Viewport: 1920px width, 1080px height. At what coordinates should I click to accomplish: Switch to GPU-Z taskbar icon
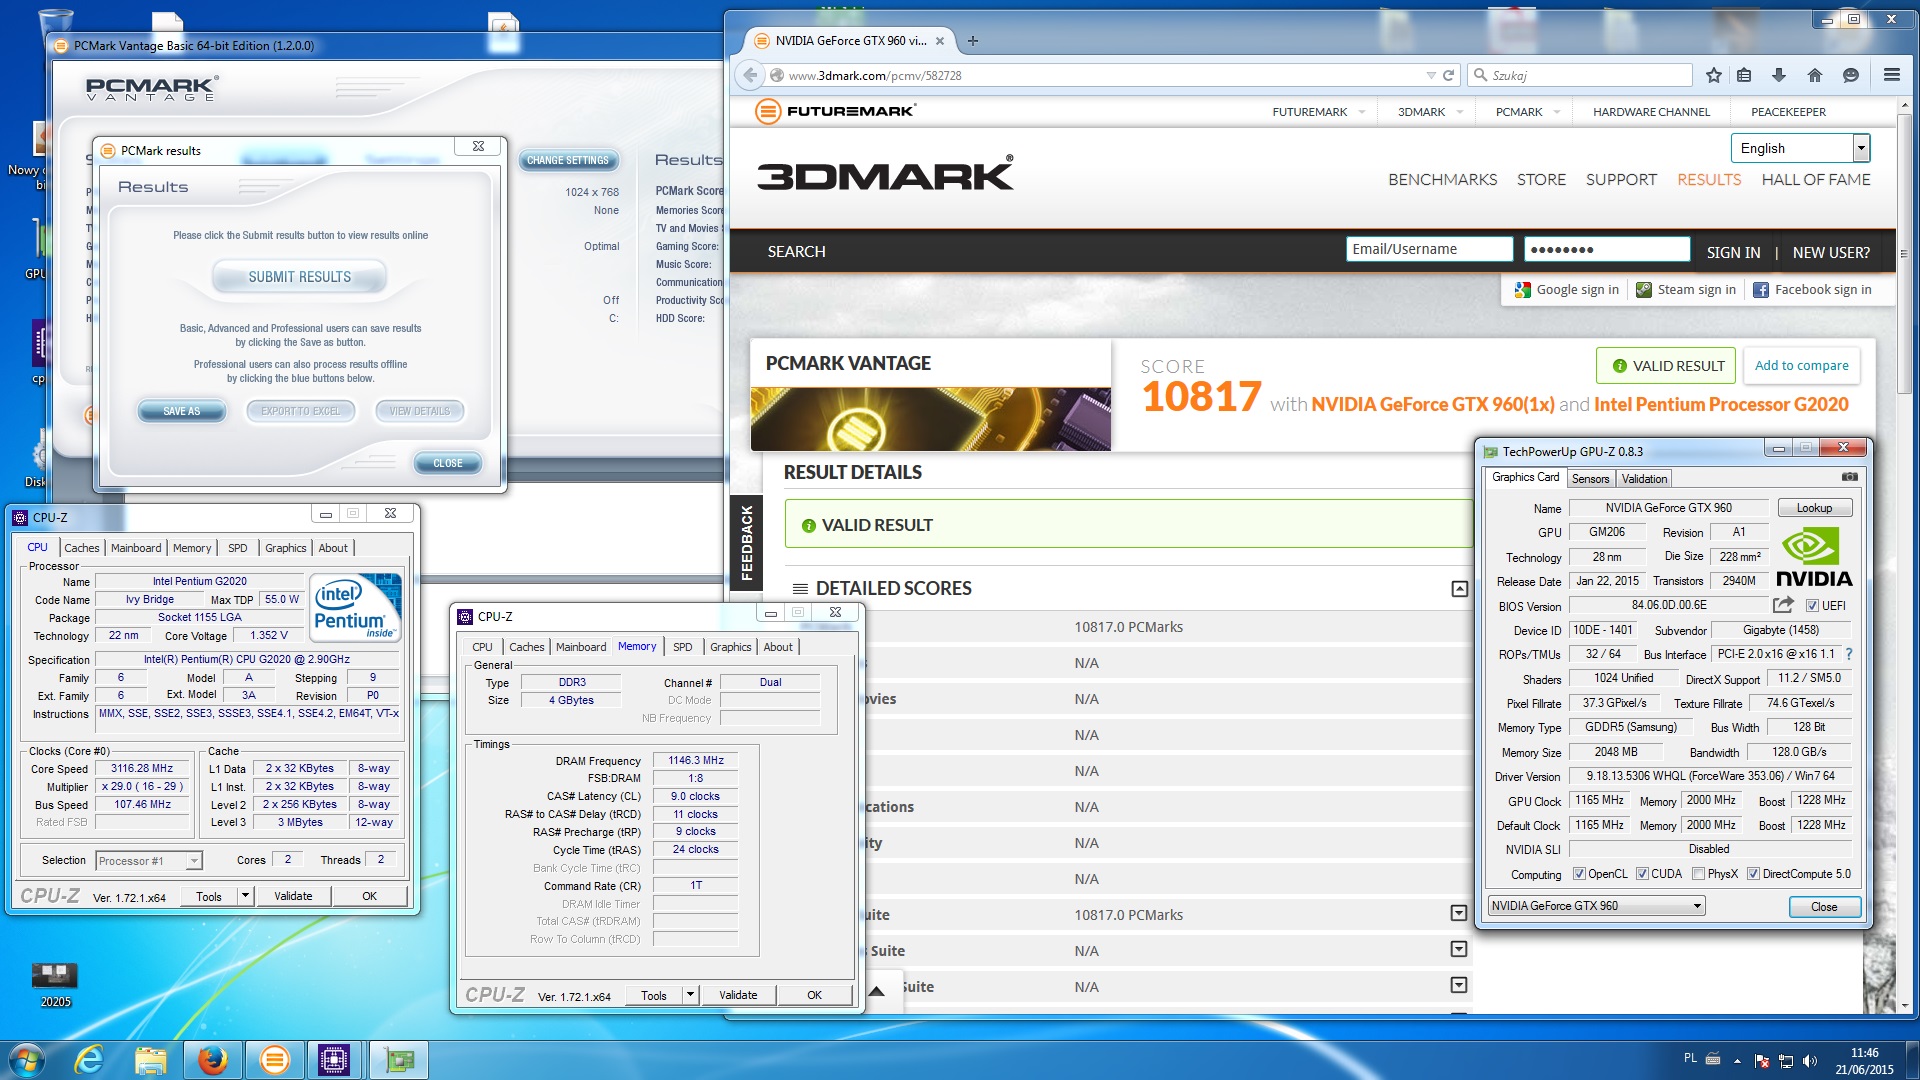tap(399, 1060)
